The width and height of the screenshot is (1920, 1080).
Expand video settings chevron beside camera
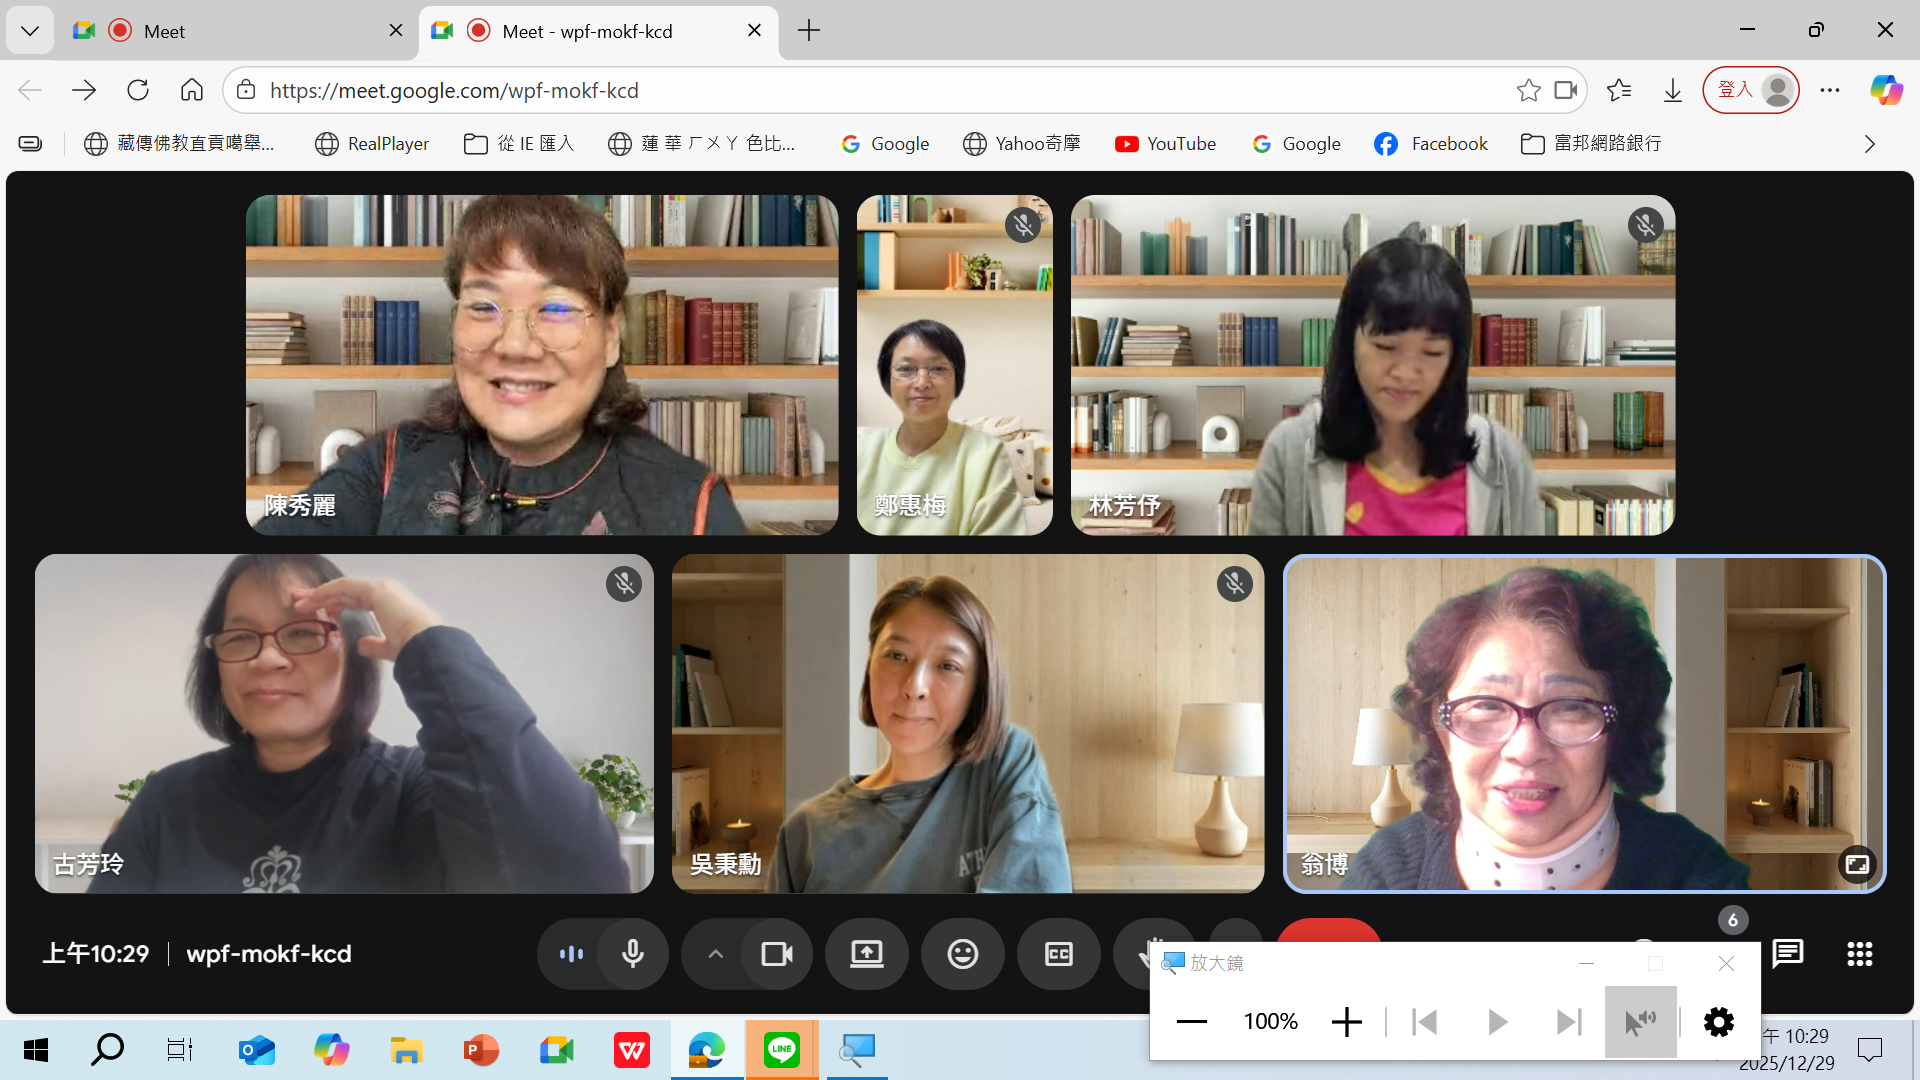click(715, 954)
